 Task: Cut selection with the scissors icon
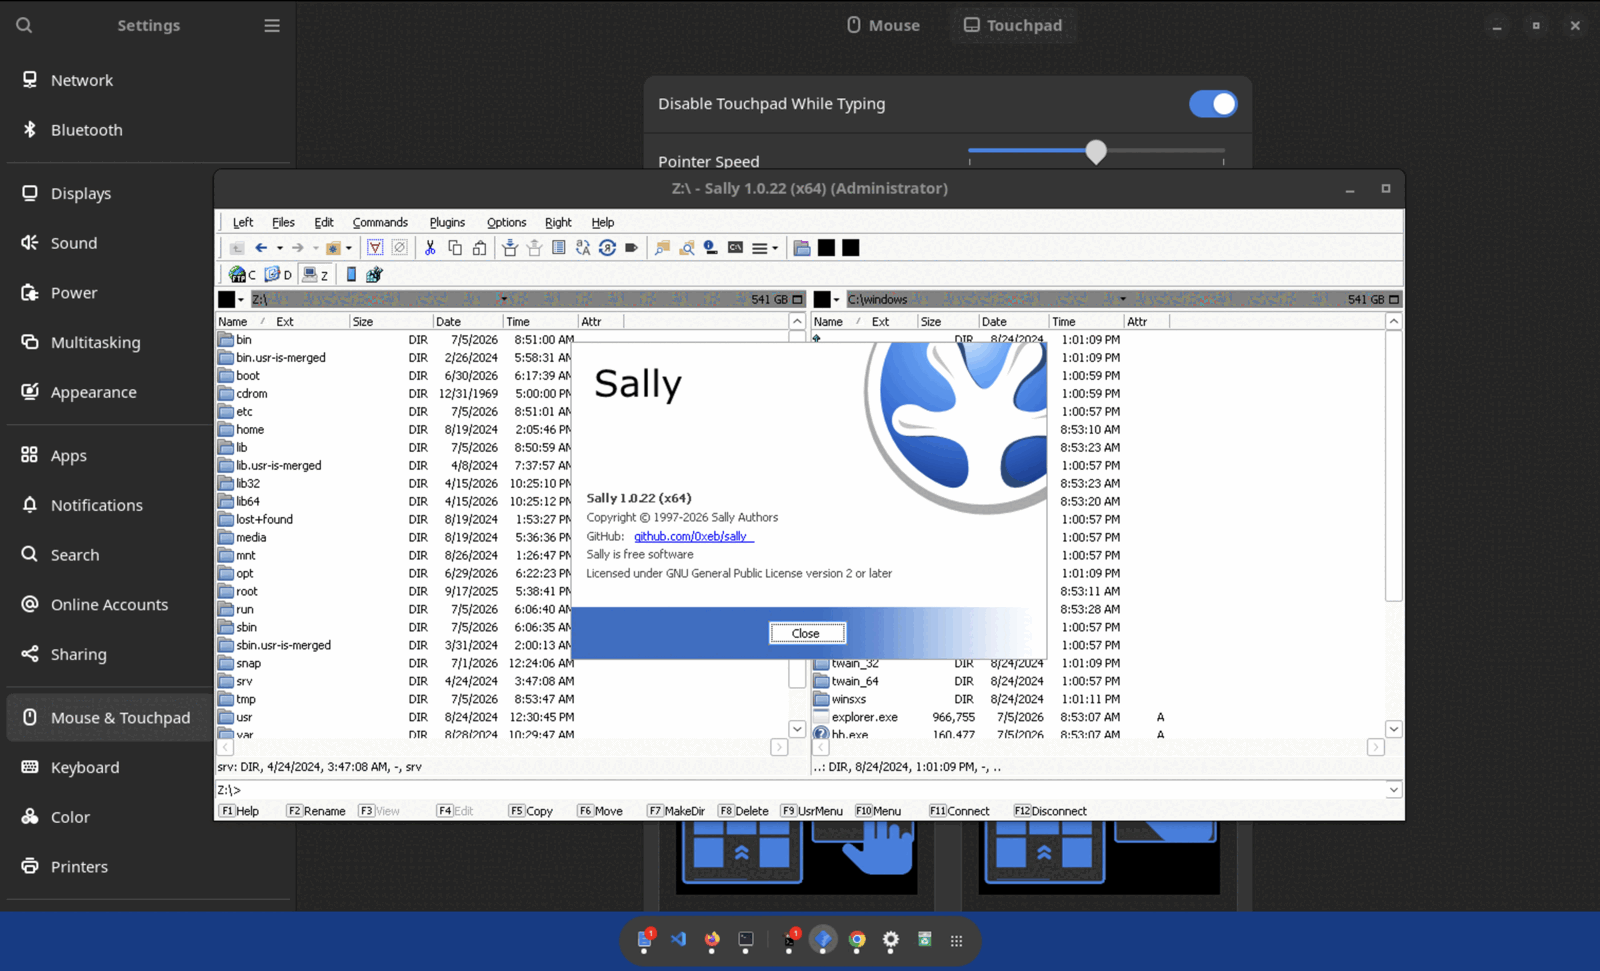tap(430, 248)
